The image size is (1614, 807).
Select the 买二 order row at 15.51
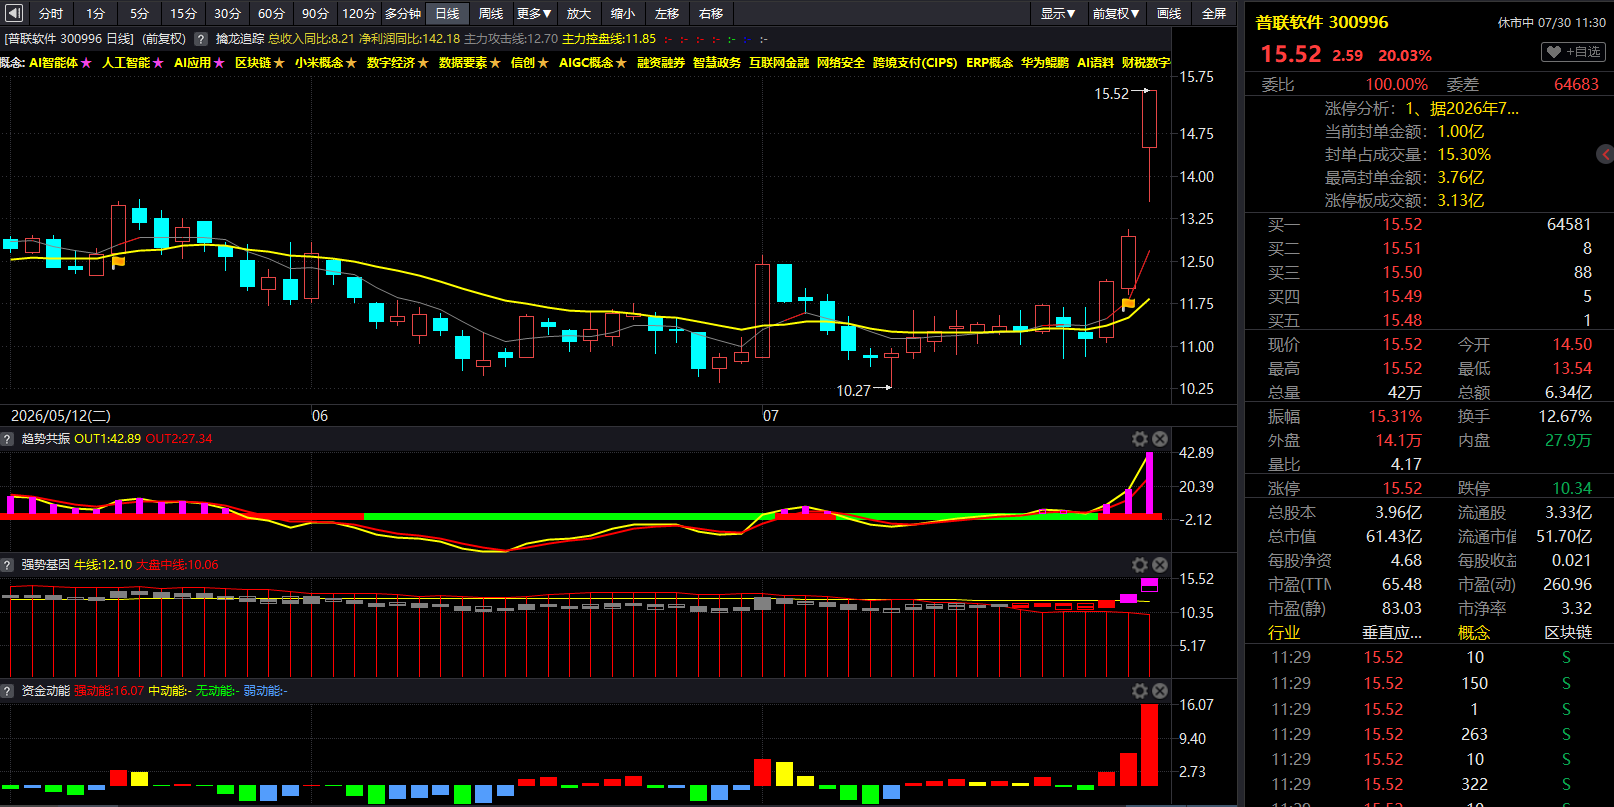pyautogui.click(x=1429, y=249)
